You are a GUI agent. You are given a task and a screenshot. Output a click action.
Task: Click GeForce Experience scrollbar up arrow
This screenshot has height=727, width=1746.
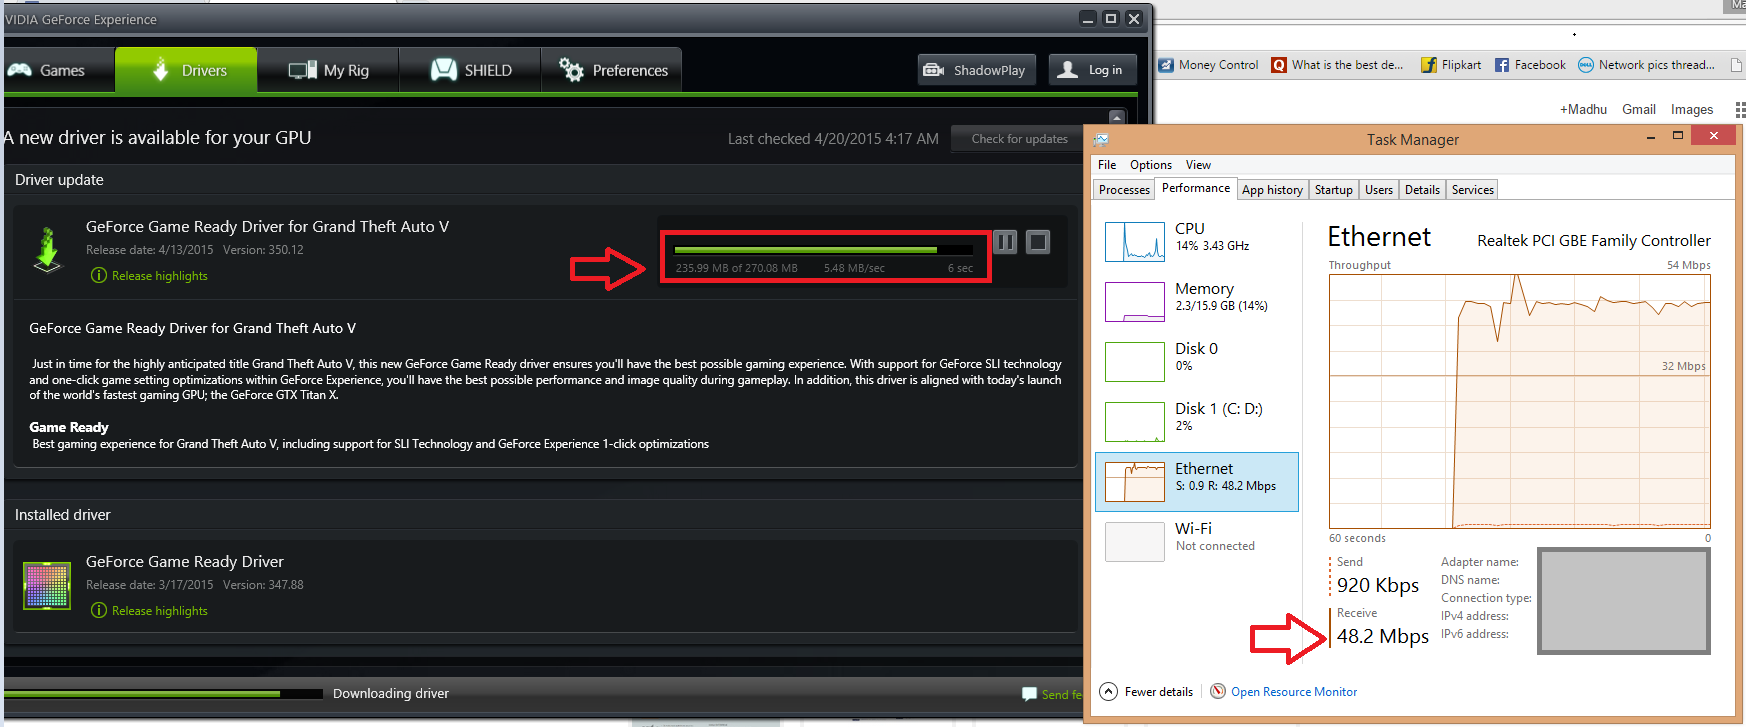coord(1117,117)
